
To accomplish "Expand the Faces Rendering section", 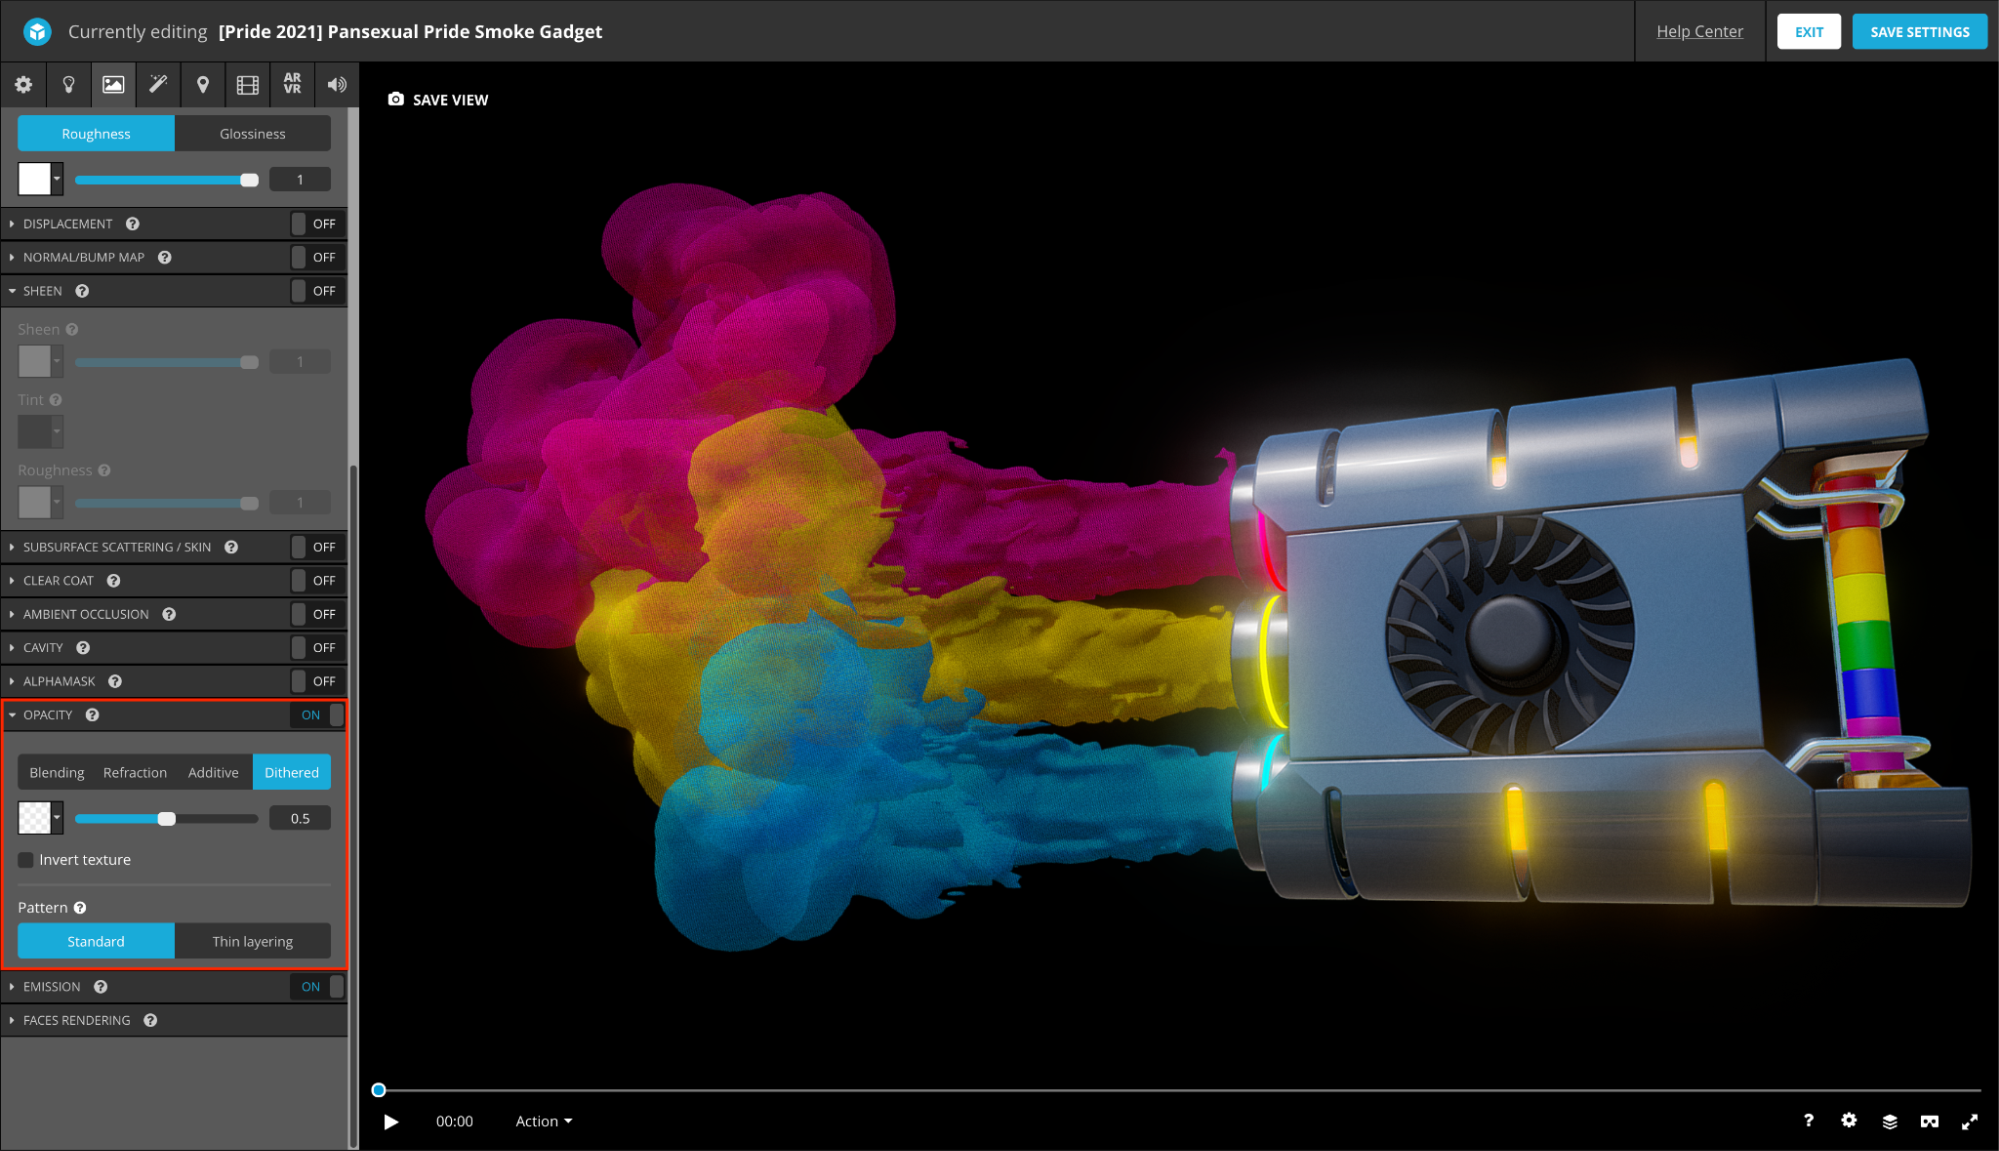I will [77, 1020].
